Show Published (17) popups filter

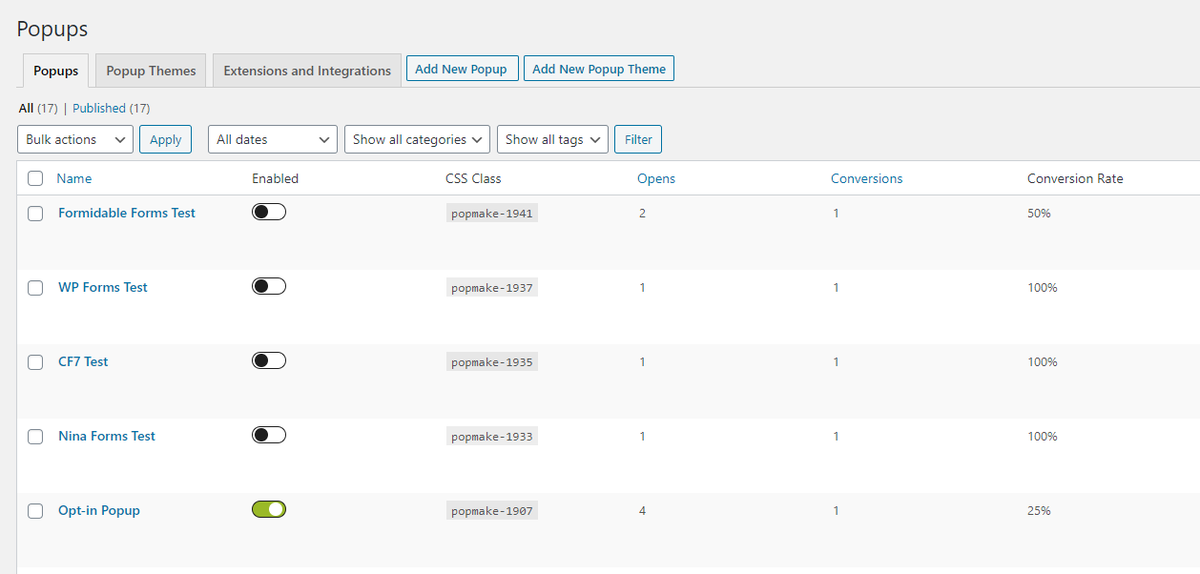(111, 108)
